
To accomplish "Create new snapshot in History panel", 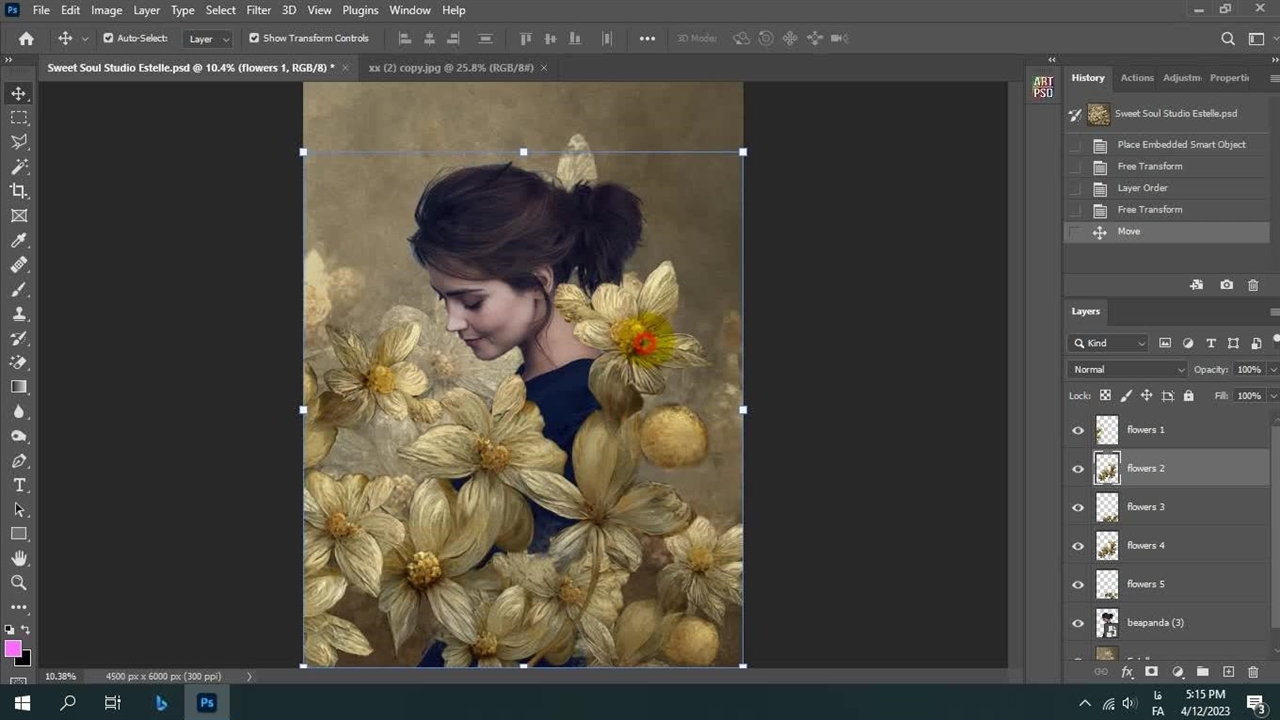I will coord(1227,285).
